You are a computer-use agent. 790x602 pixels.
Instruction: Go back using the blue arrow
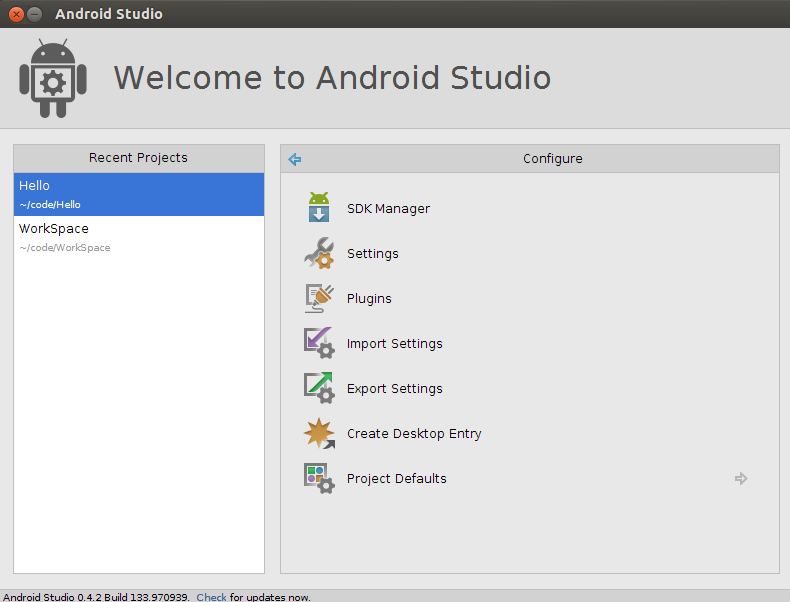[295, 159]
